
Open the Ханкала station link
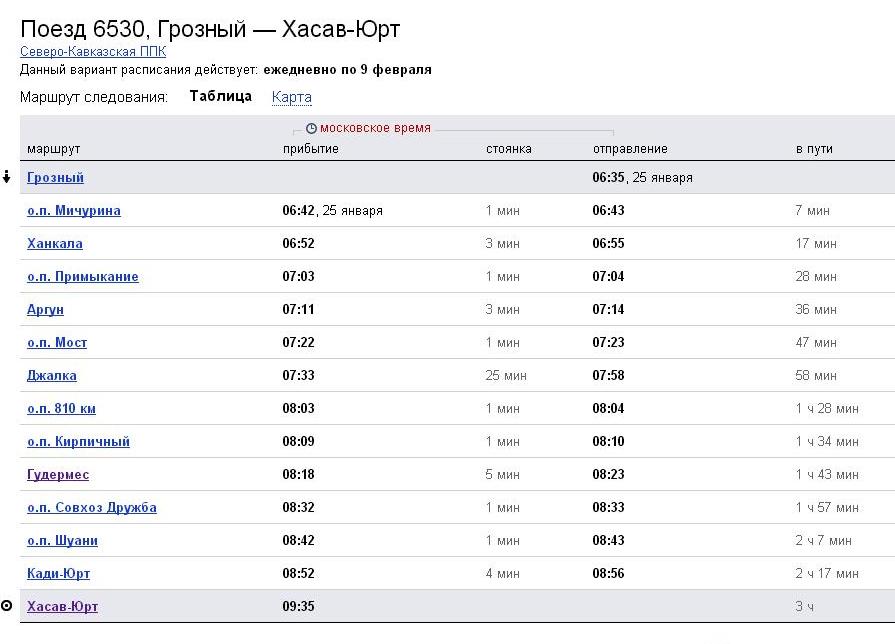tap(55, 244)
